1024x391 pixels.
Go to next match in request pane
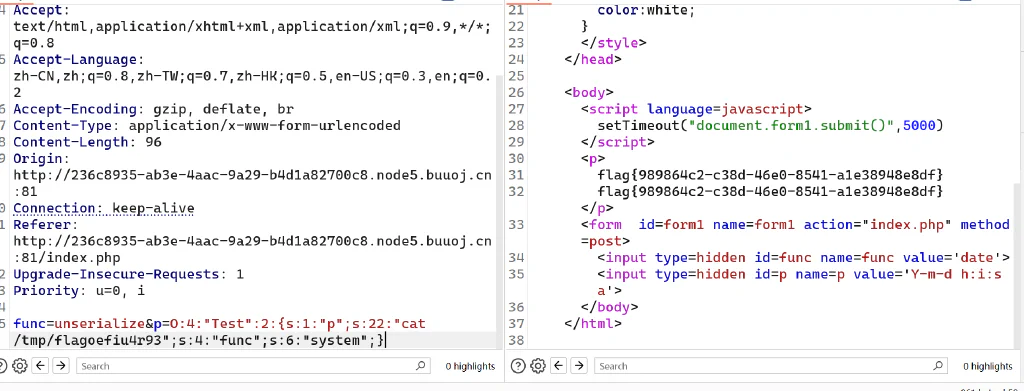(61, 366)
